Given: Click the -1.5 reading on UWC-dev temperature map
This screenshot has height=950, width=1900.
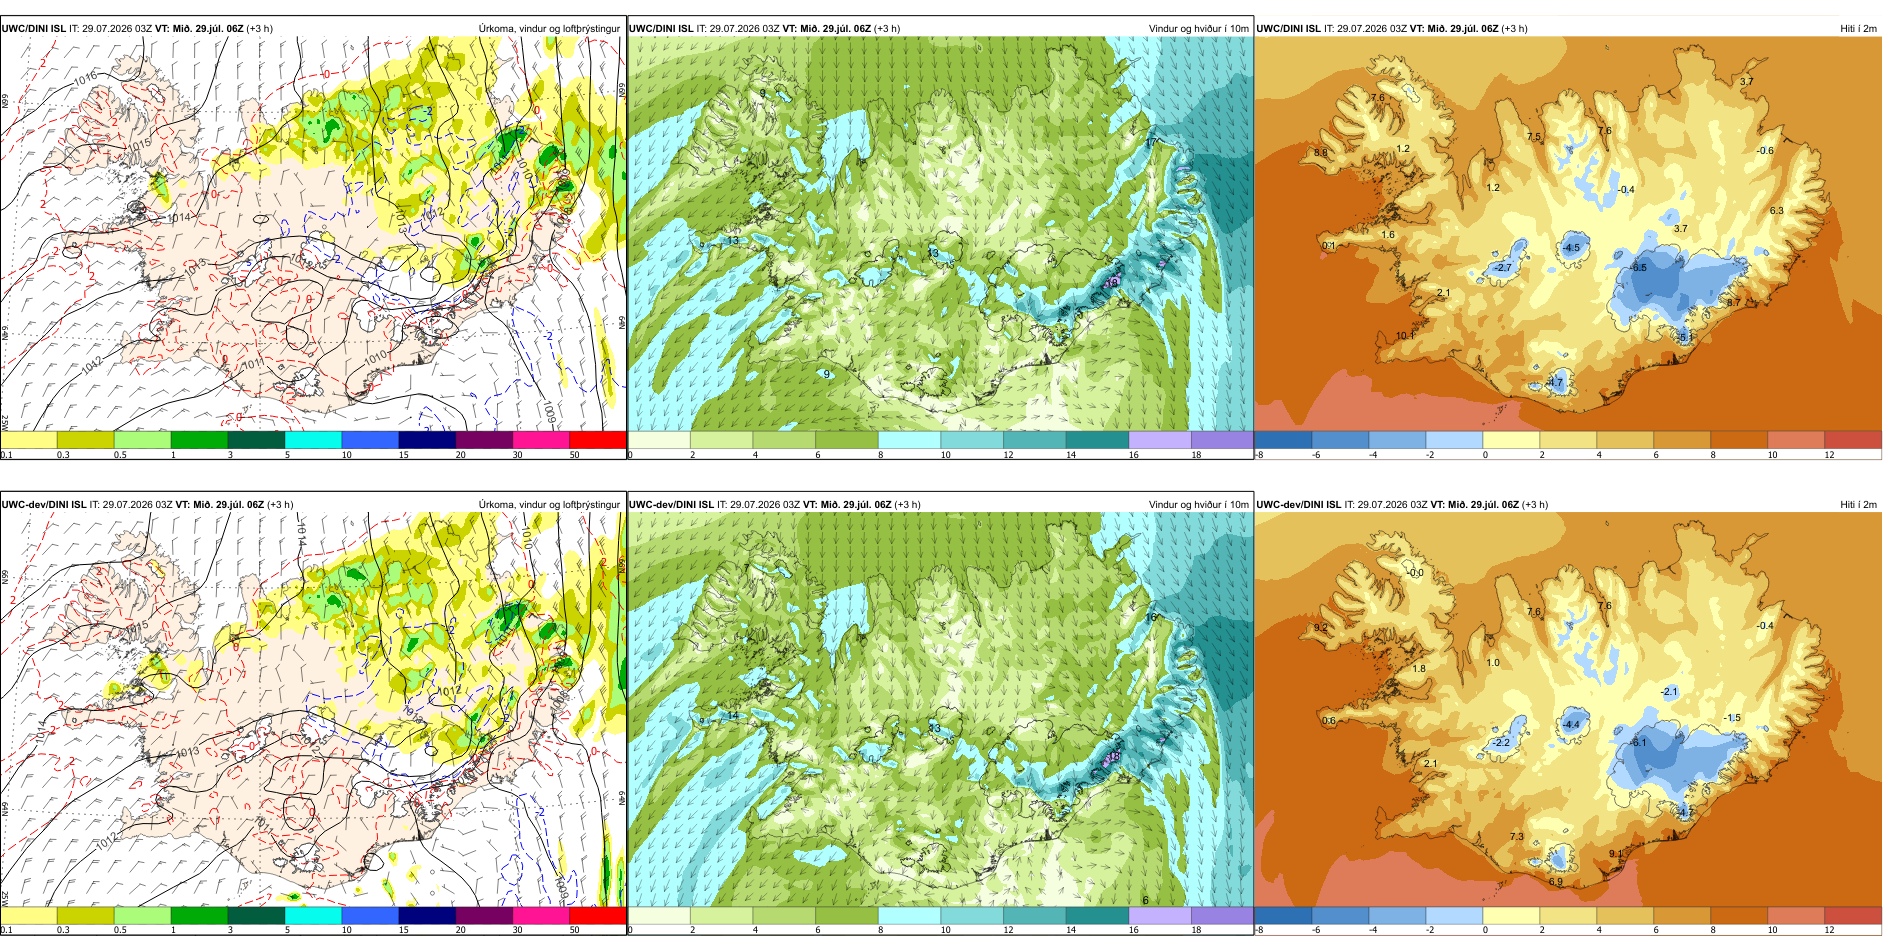Looking at the screenshot, I should [1732, 718].
